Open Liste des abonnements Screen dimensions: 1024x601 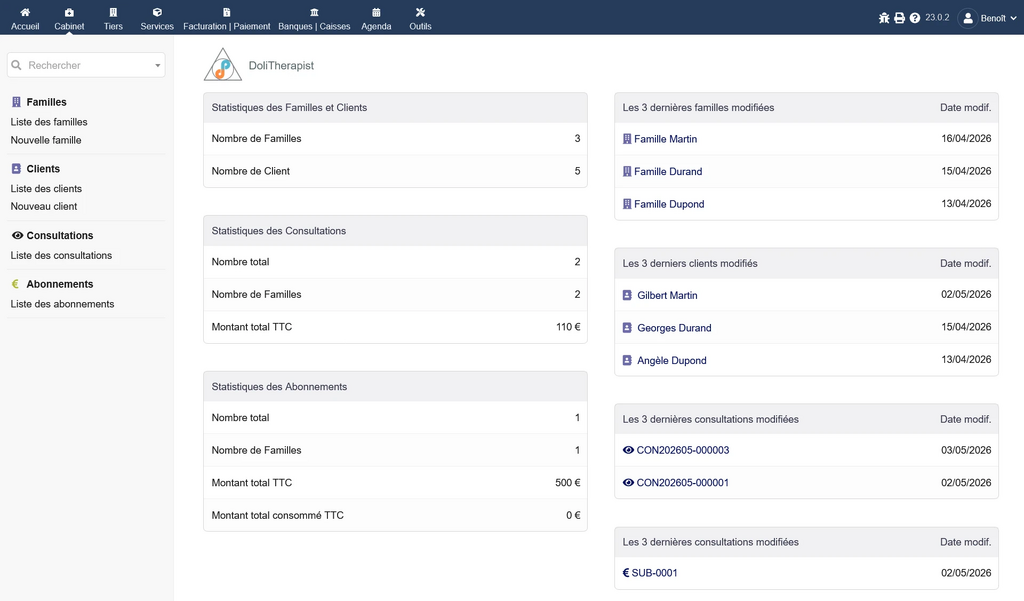click(62, 304)
